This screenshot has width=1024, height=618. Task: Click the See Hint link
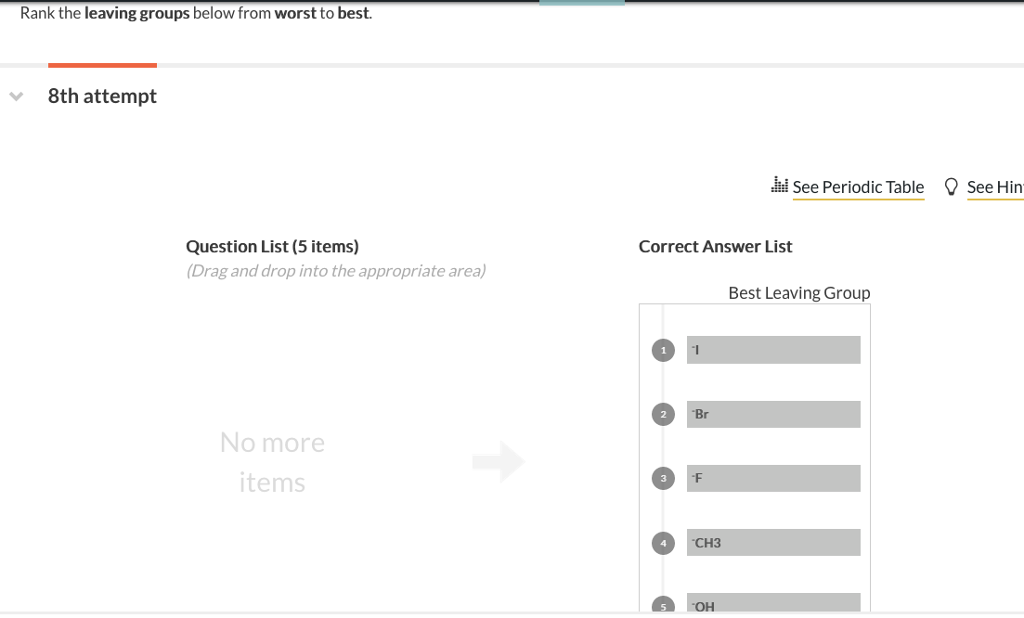point(995,186)
